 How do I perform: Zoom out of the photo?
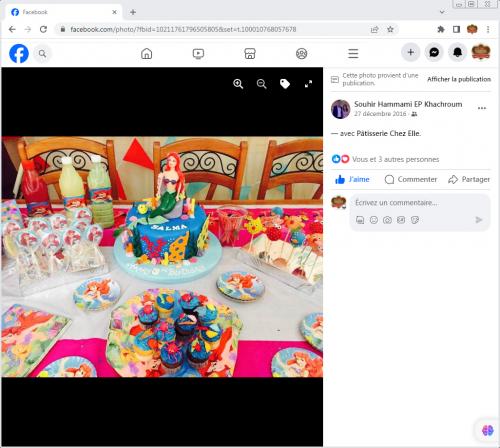pyautogui.click(x=262, y=84)
